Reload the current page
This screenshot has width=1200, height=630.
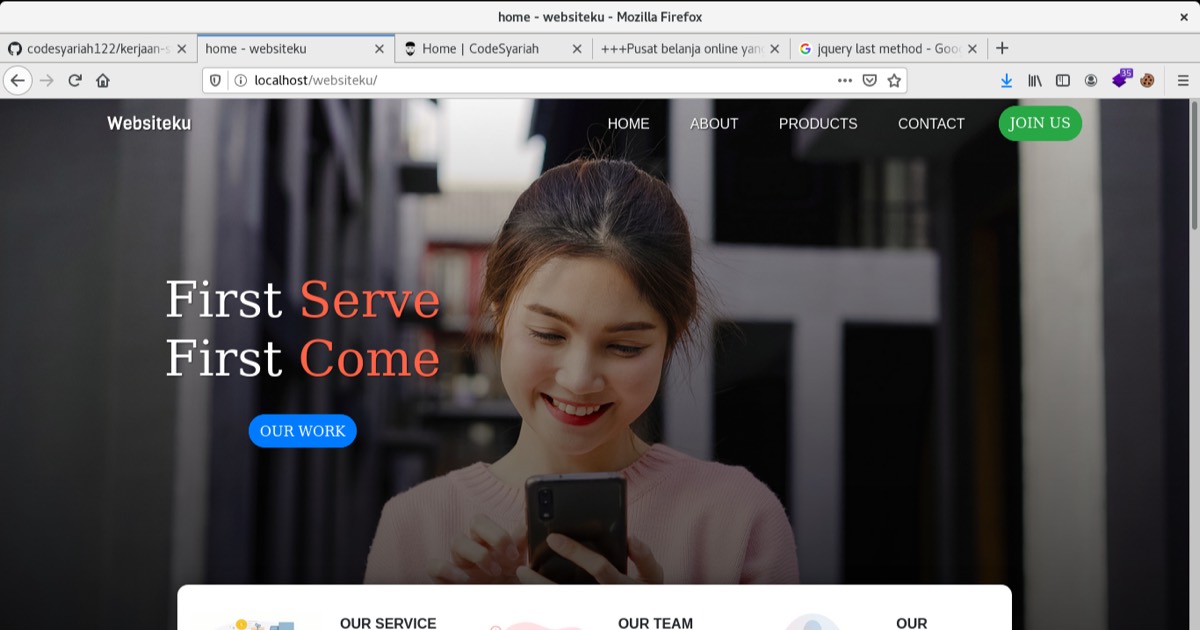pyautogui.click(x=75, y=81)
